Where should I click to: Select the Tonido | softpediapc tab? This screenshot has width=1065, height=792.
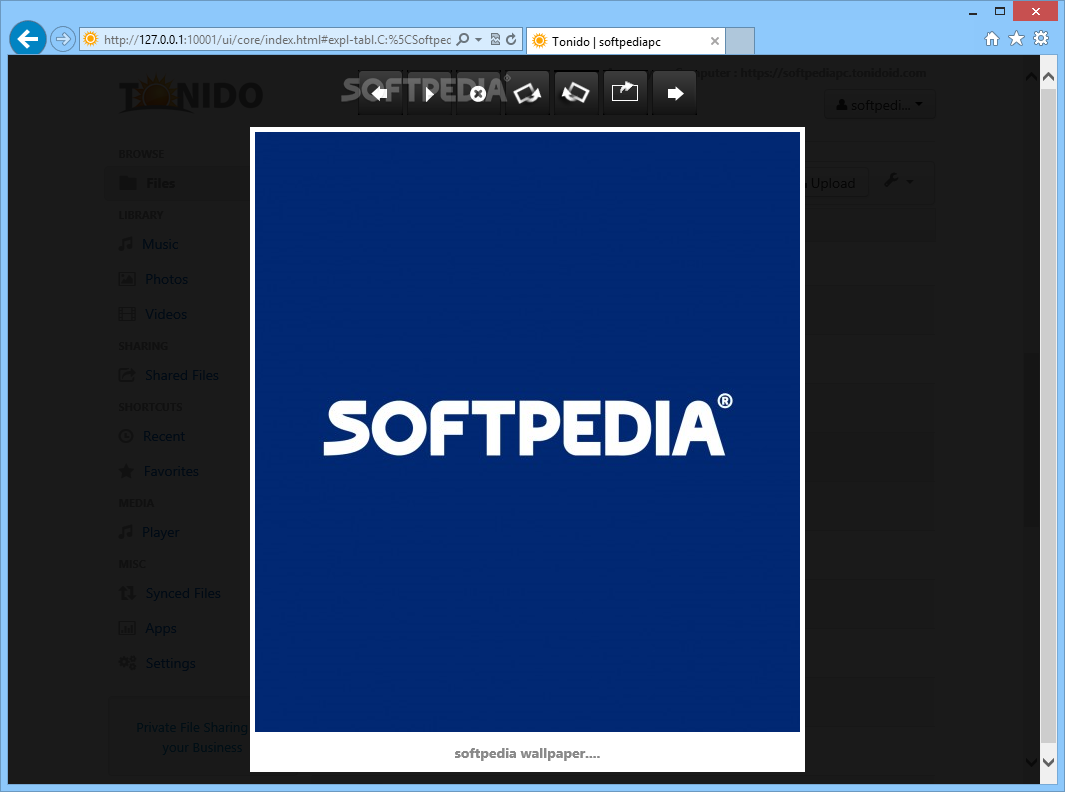click(x=625, y=41)
